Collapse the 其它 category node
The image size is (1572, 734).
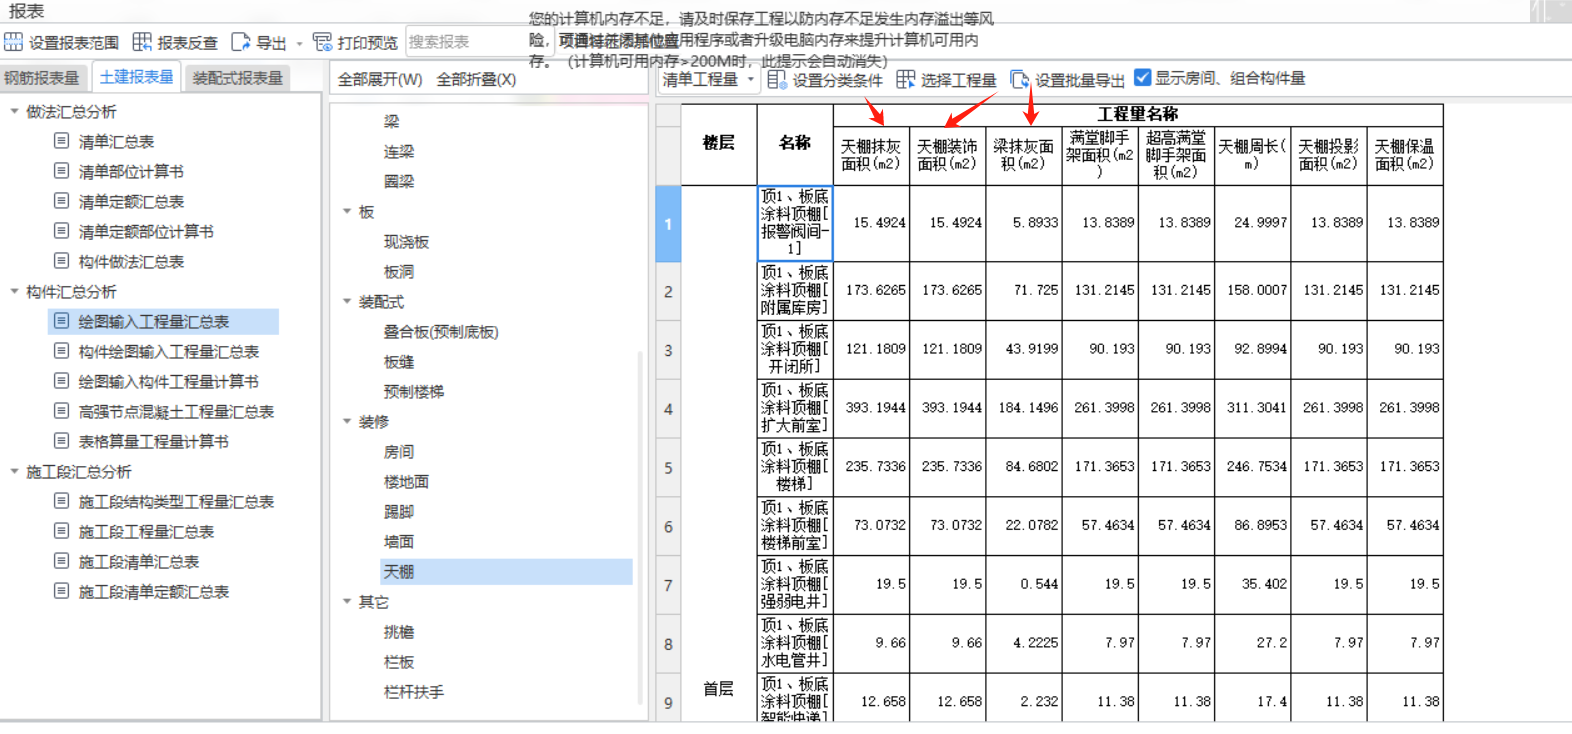point(347,601)
